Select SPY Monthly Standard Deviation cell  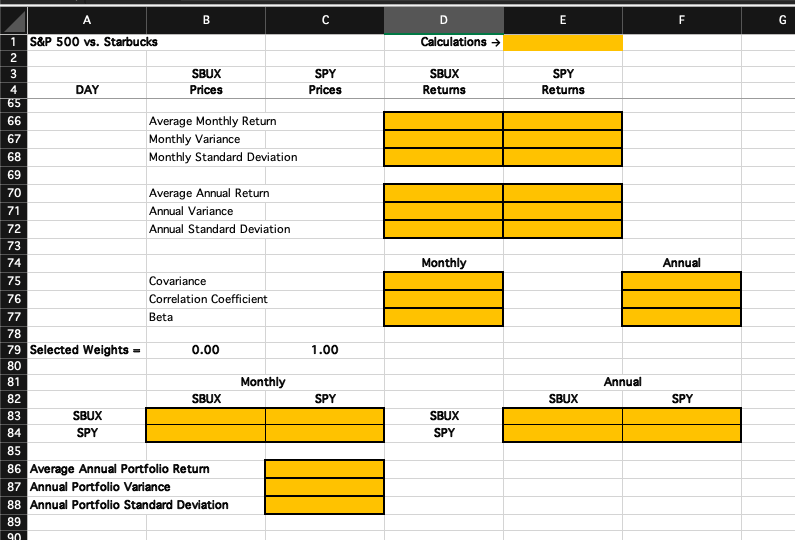[563, 157]
